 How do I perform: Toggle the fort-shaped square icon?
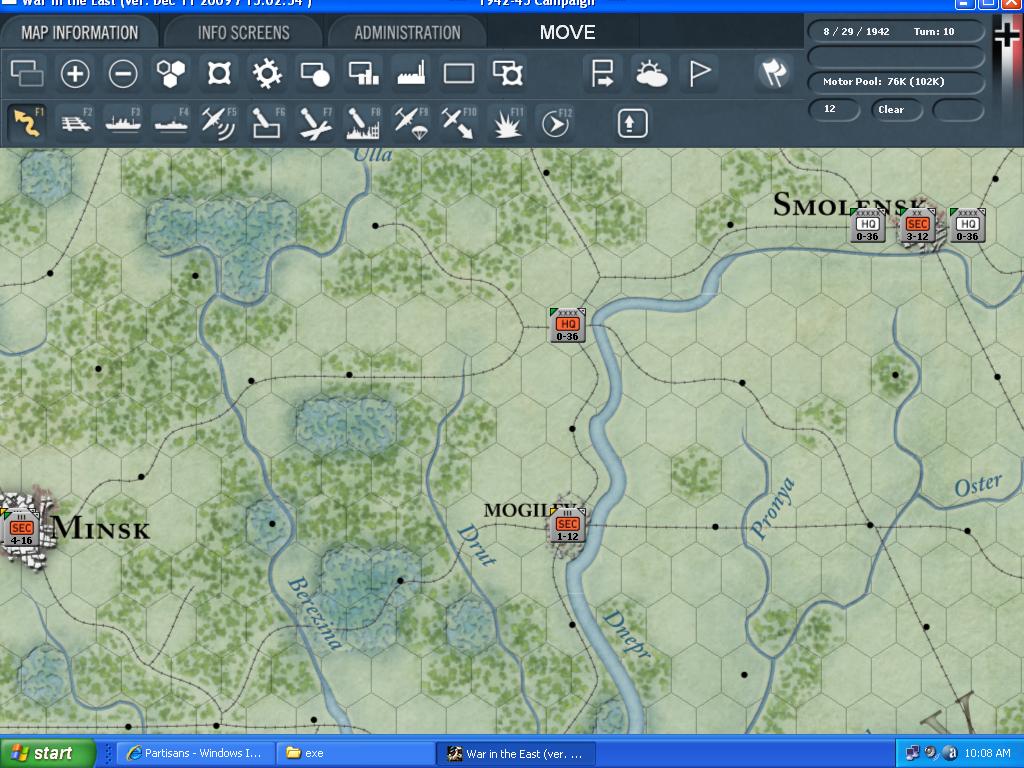point(219,73)
